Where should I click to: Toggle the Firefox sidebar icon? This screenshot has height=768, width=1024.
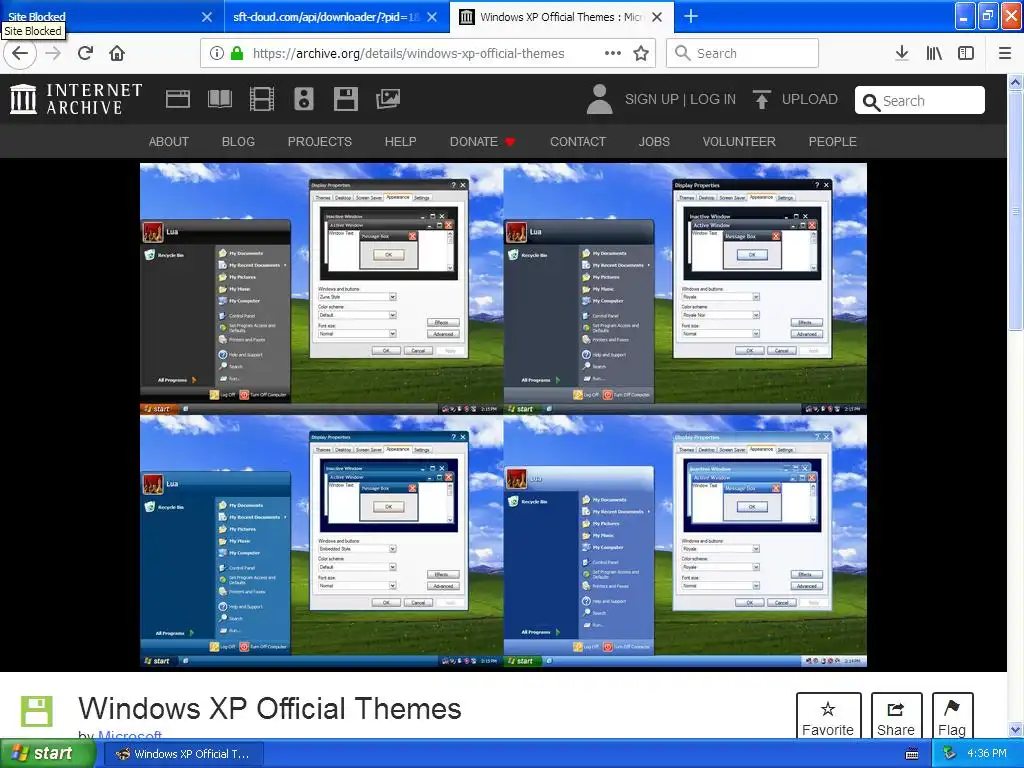click(966, 53)
